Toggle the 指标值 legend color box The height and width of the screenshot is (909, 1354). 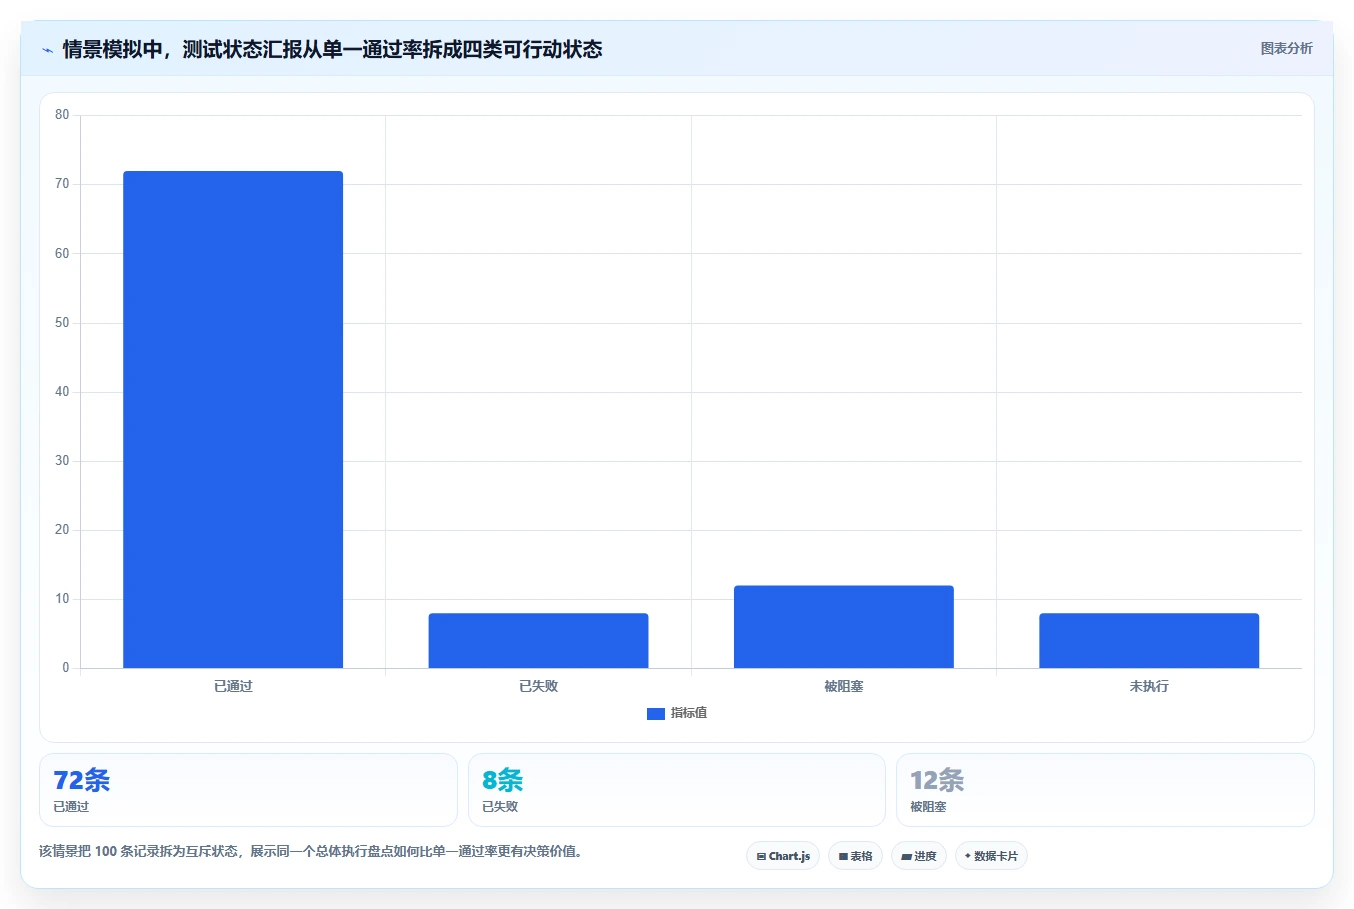coord(656,714)
